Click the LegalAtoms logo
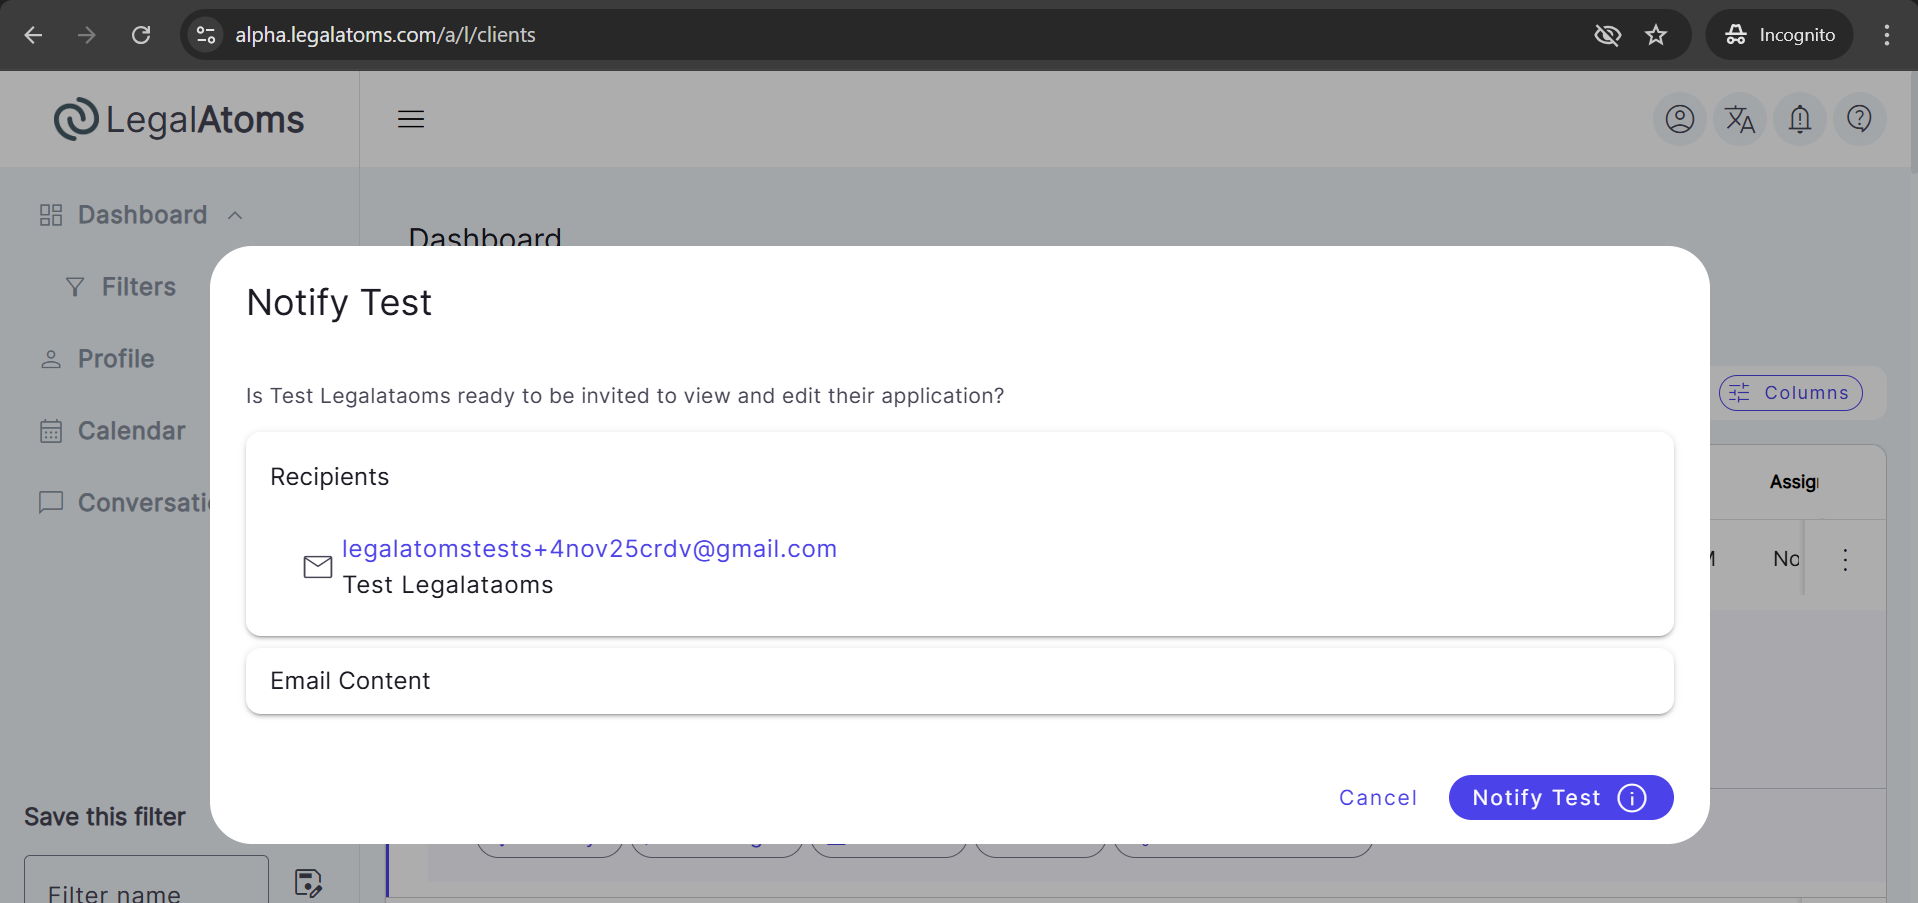1918x903 pixels. pyautogui.click(x=180, y=120)
